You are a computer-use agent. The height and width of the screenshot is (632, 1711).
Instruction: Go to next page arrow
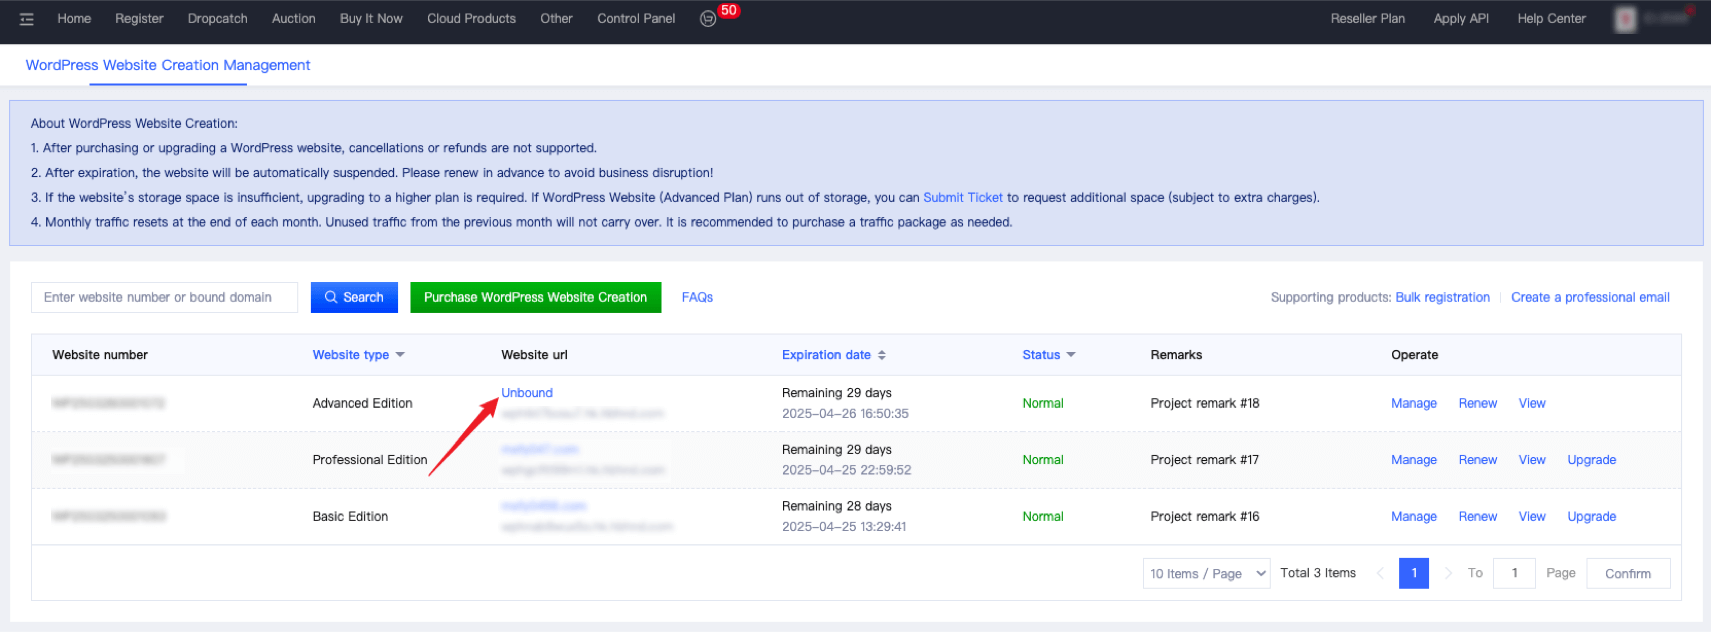[1448, 573]
